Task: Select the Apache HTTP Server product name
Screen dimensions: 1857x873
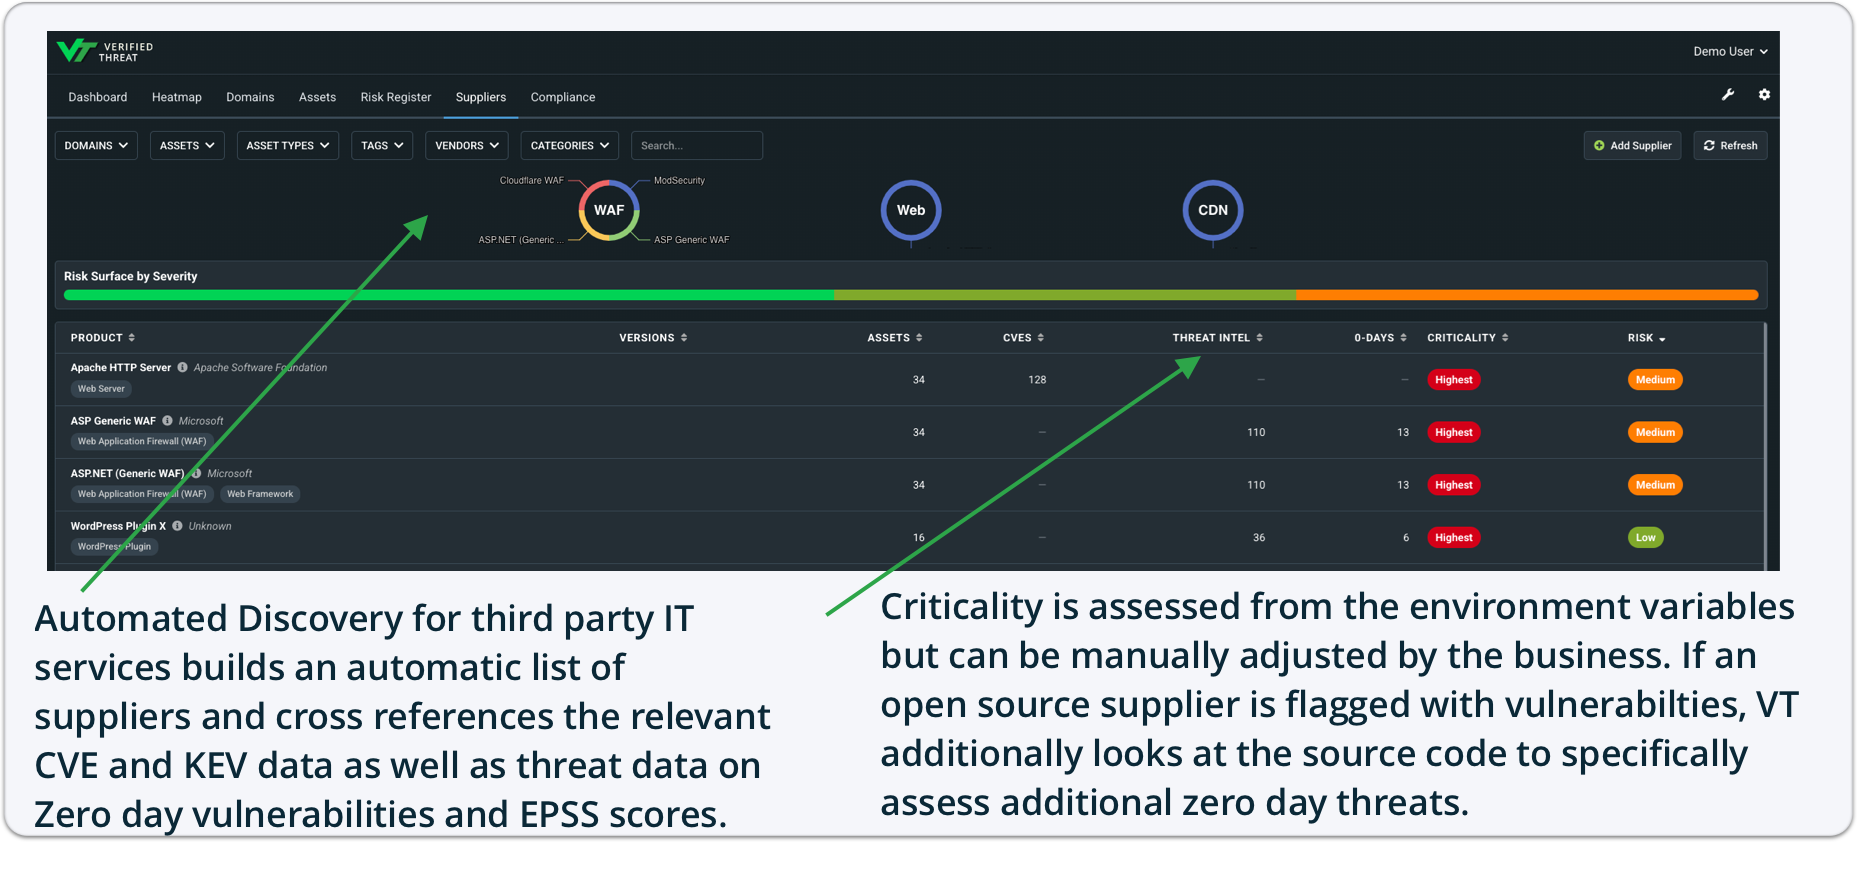Action: (x=121, y=368)
